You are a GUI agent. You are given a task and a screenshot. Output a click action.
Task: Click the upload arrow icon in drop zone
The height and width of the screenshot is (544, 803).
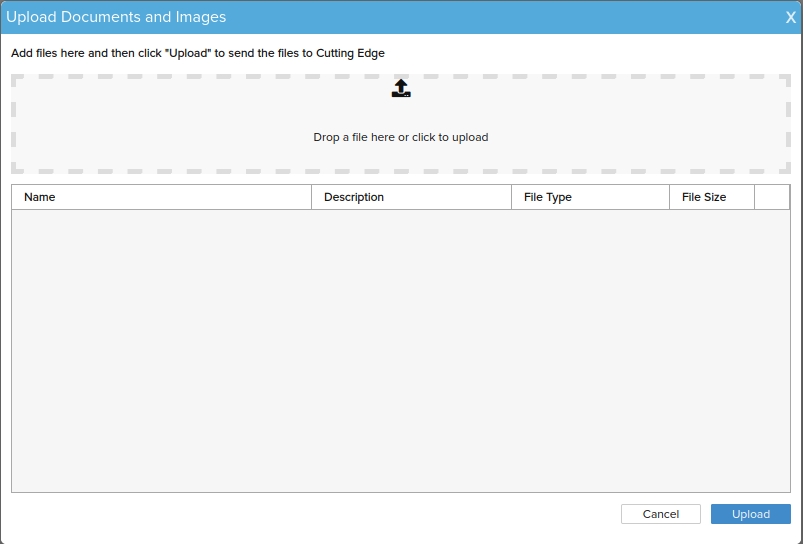tap(401, 88)
